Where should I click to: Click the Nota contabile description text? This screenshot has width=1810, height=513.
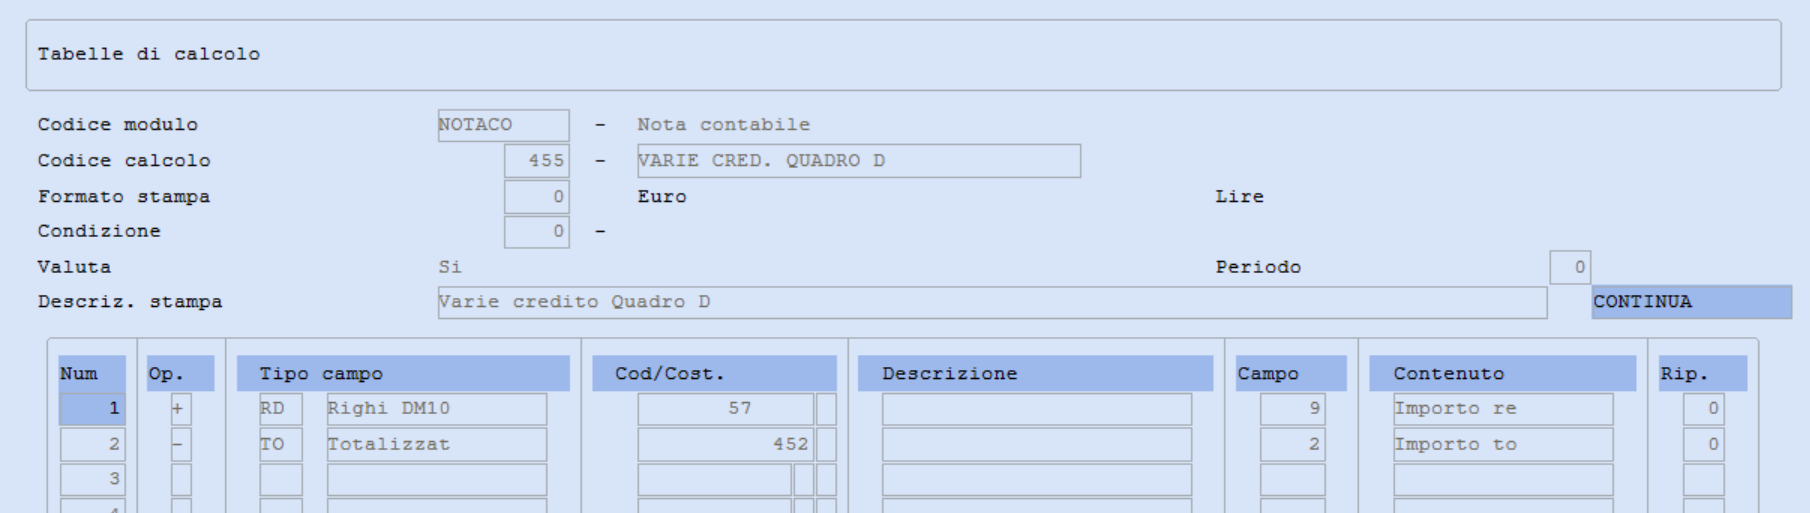pyautogui.click(x=724, y=125)
